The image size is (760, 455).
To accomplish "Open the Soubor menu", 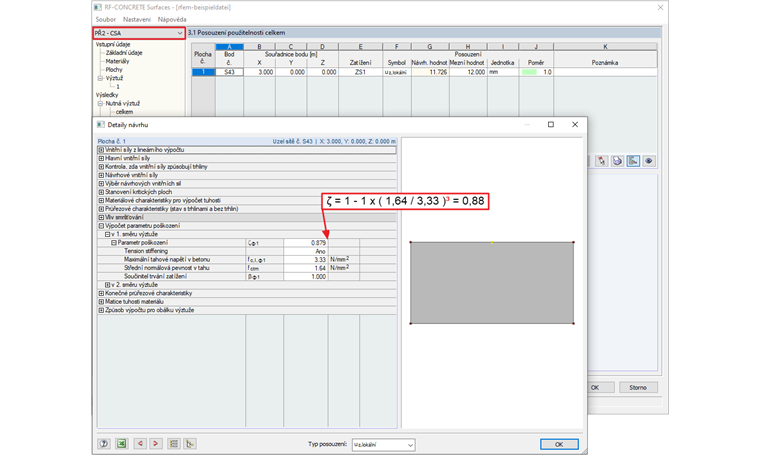I will (x=106, y=19).
